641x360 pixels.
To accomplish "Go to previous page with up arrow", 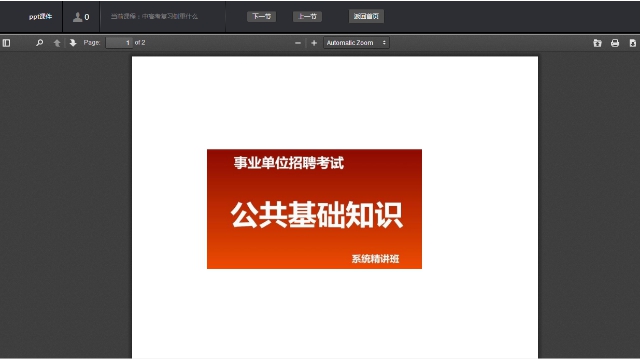I will [x=57, y=43].
